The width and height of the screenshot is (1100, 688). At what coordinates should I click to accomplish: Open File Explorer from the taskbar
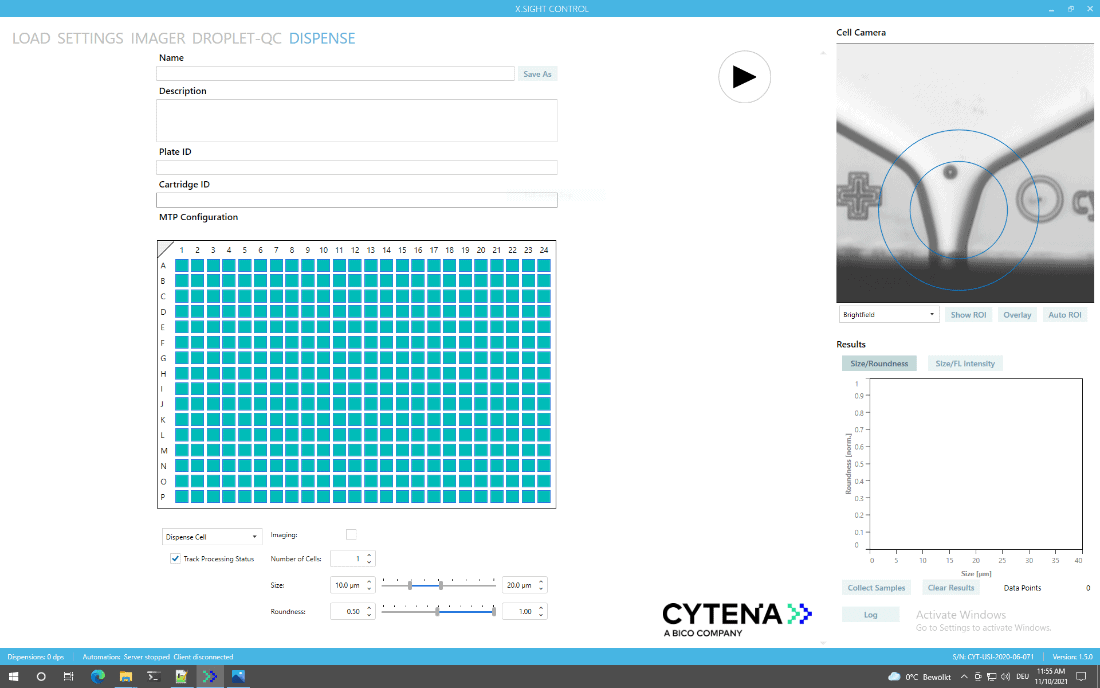[x=126, y=677]
